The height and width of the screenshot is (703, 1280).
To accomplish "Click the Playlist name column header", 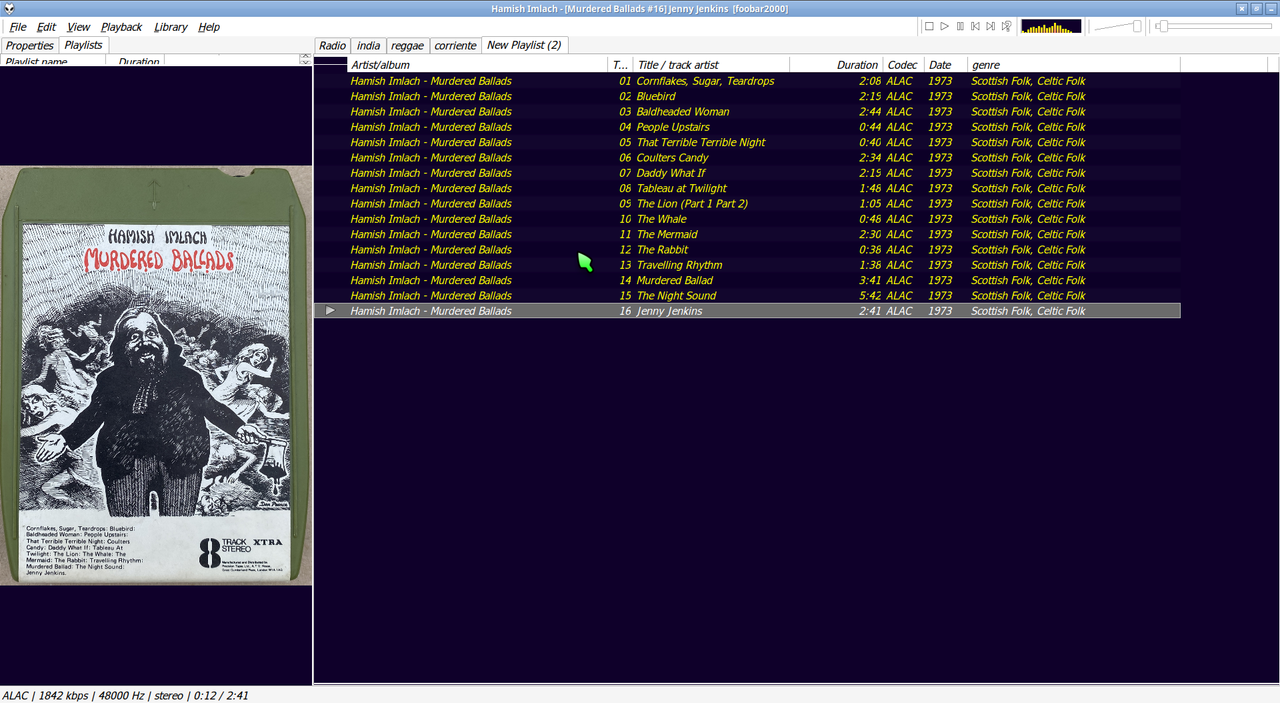I will tap(53, 62).
